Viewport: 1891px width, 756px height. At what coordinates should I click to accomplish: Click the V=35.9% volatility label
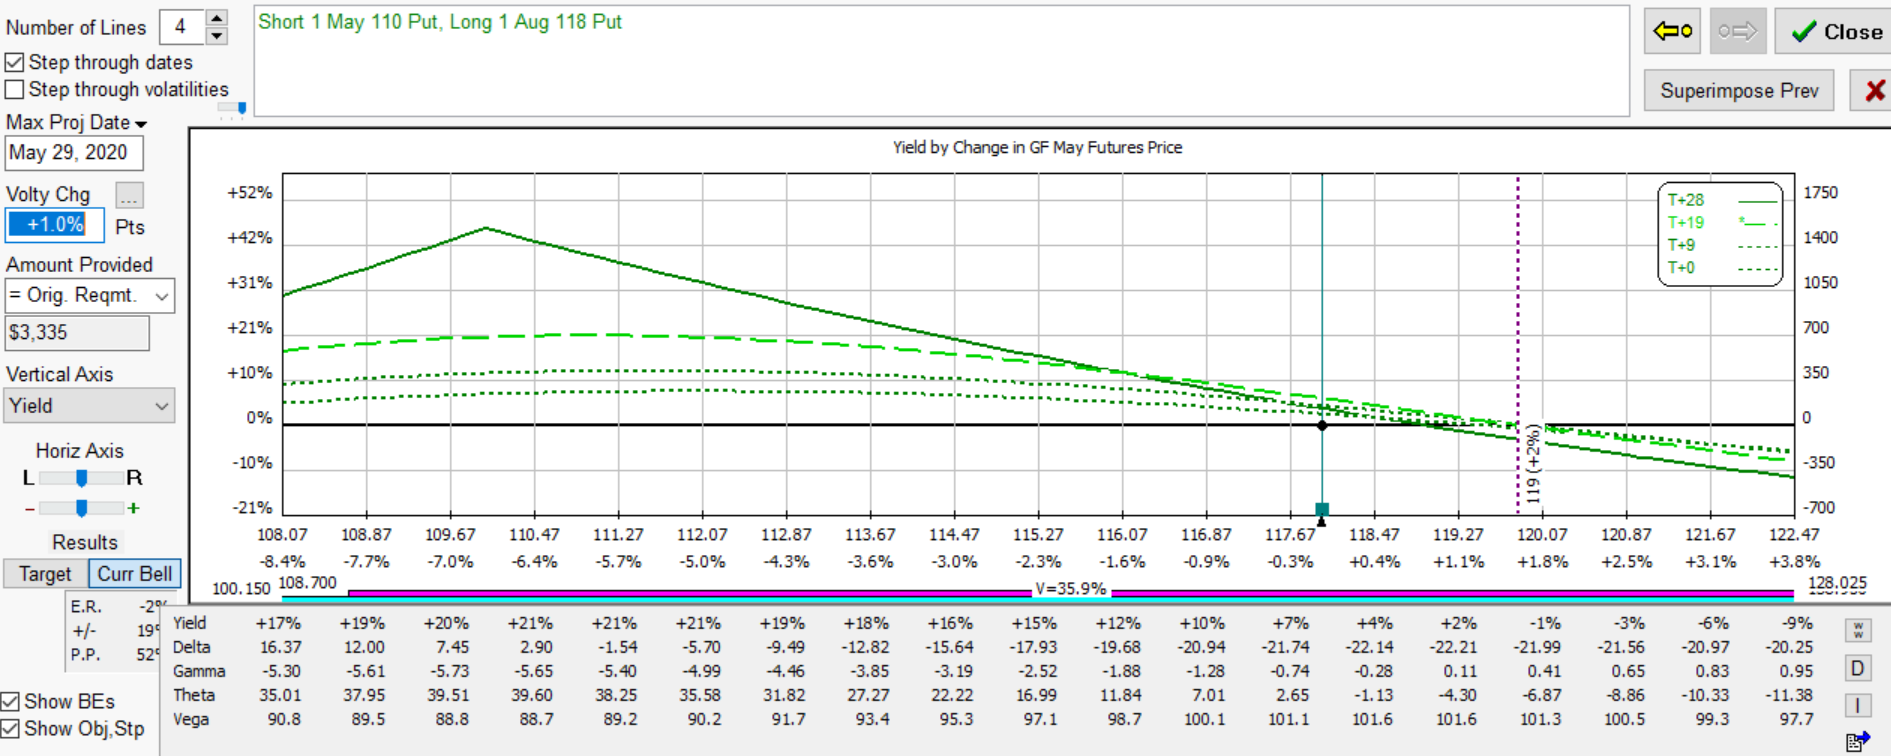(1070, 589)
